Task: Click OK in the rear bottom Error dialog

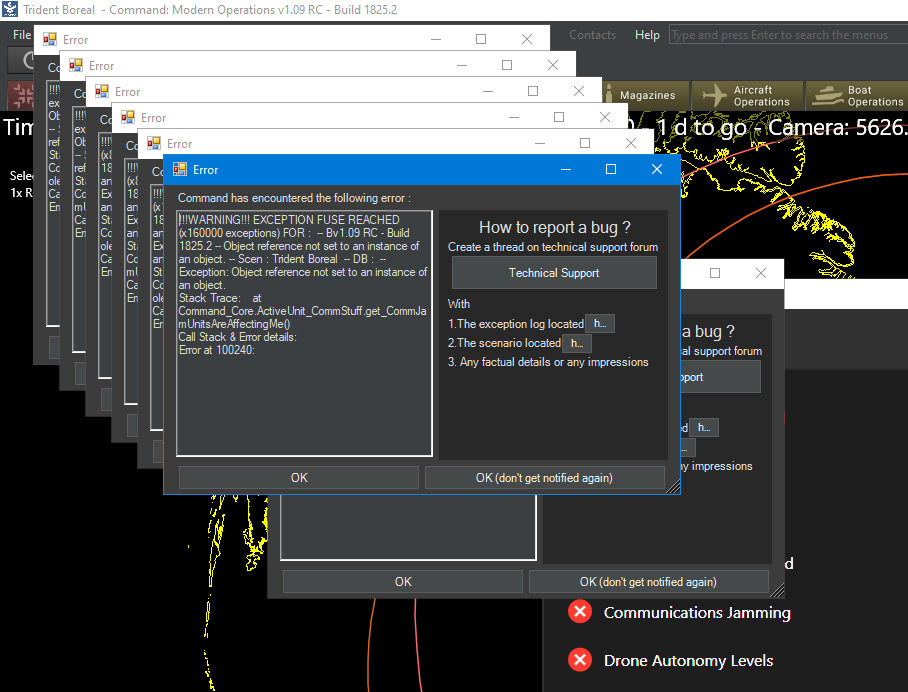Action: click(403, 581)
